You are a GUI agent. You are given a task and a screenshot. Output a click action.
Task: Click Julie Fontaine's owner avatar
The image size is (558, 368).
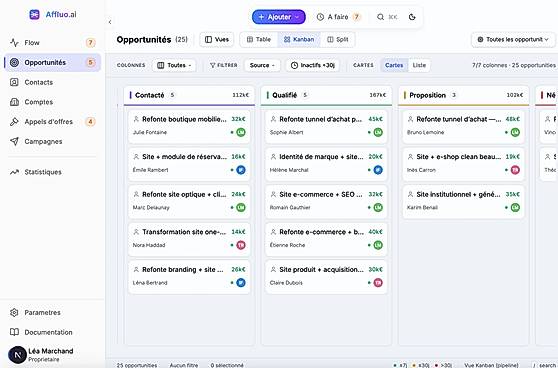241,132
